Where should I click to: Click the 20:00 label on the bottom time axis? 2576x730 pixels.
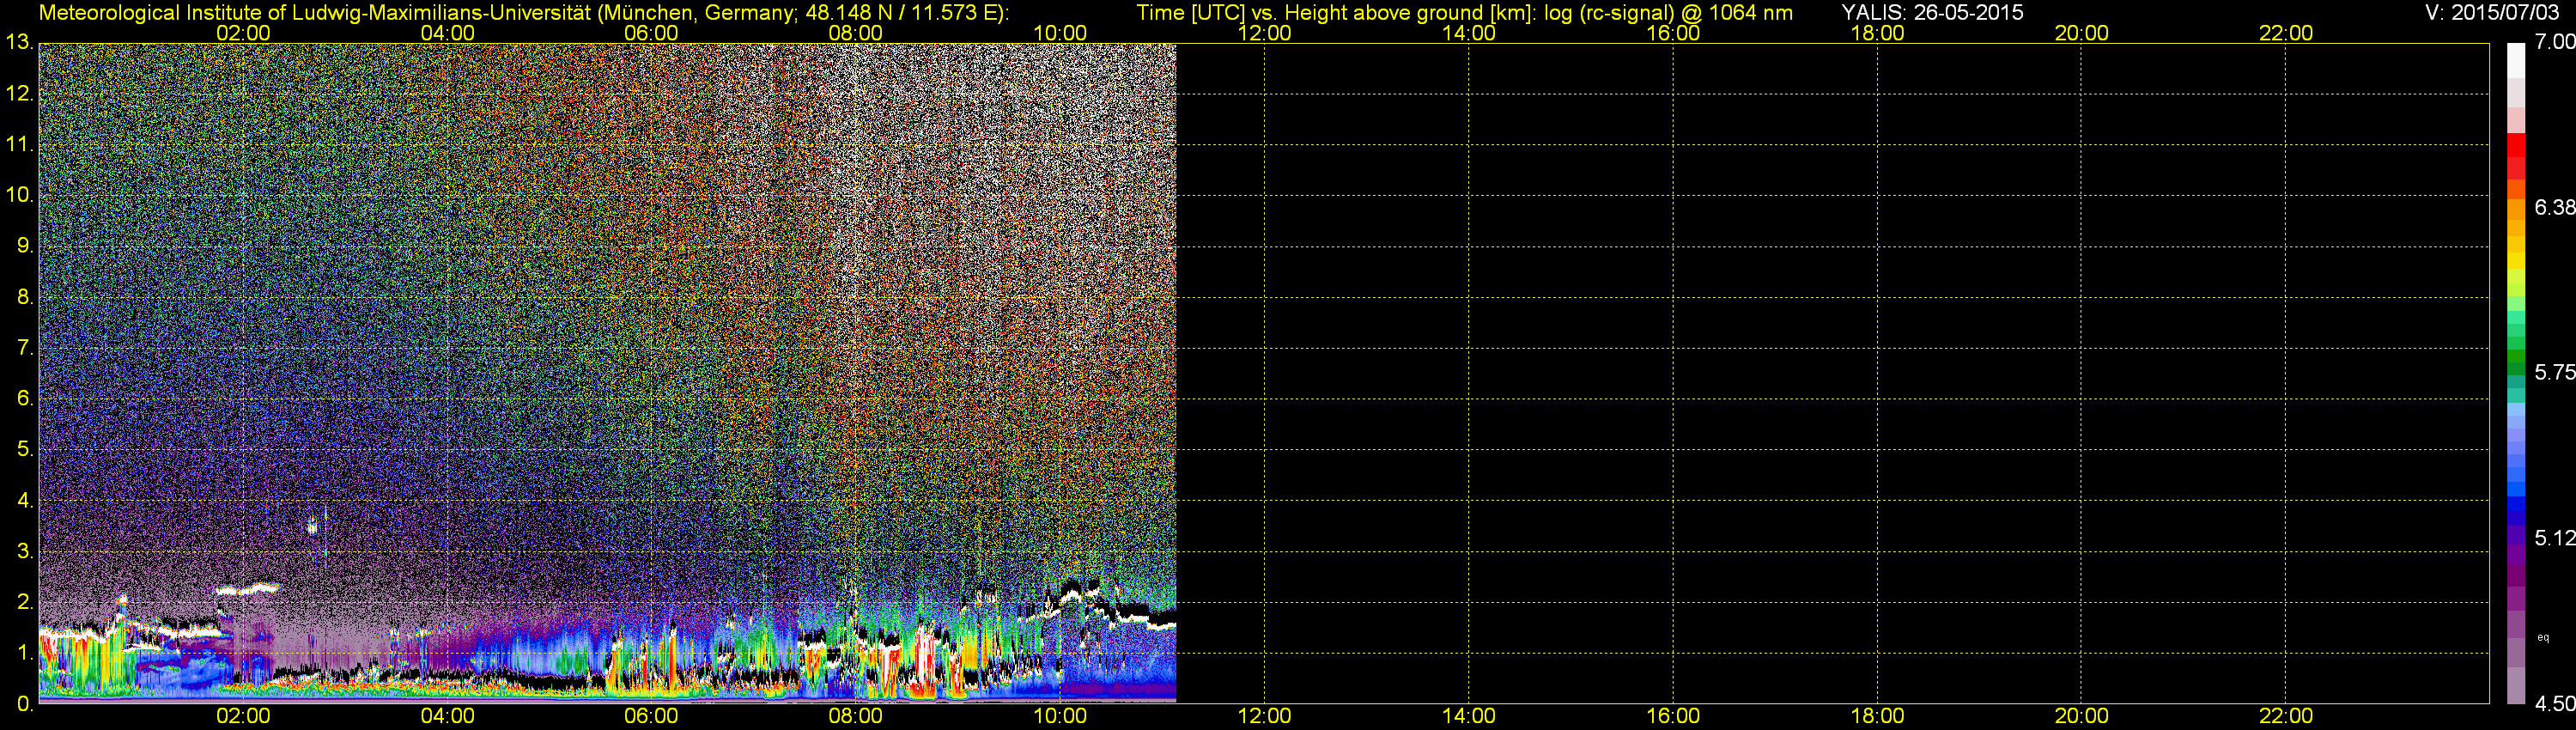point(2081,716)
